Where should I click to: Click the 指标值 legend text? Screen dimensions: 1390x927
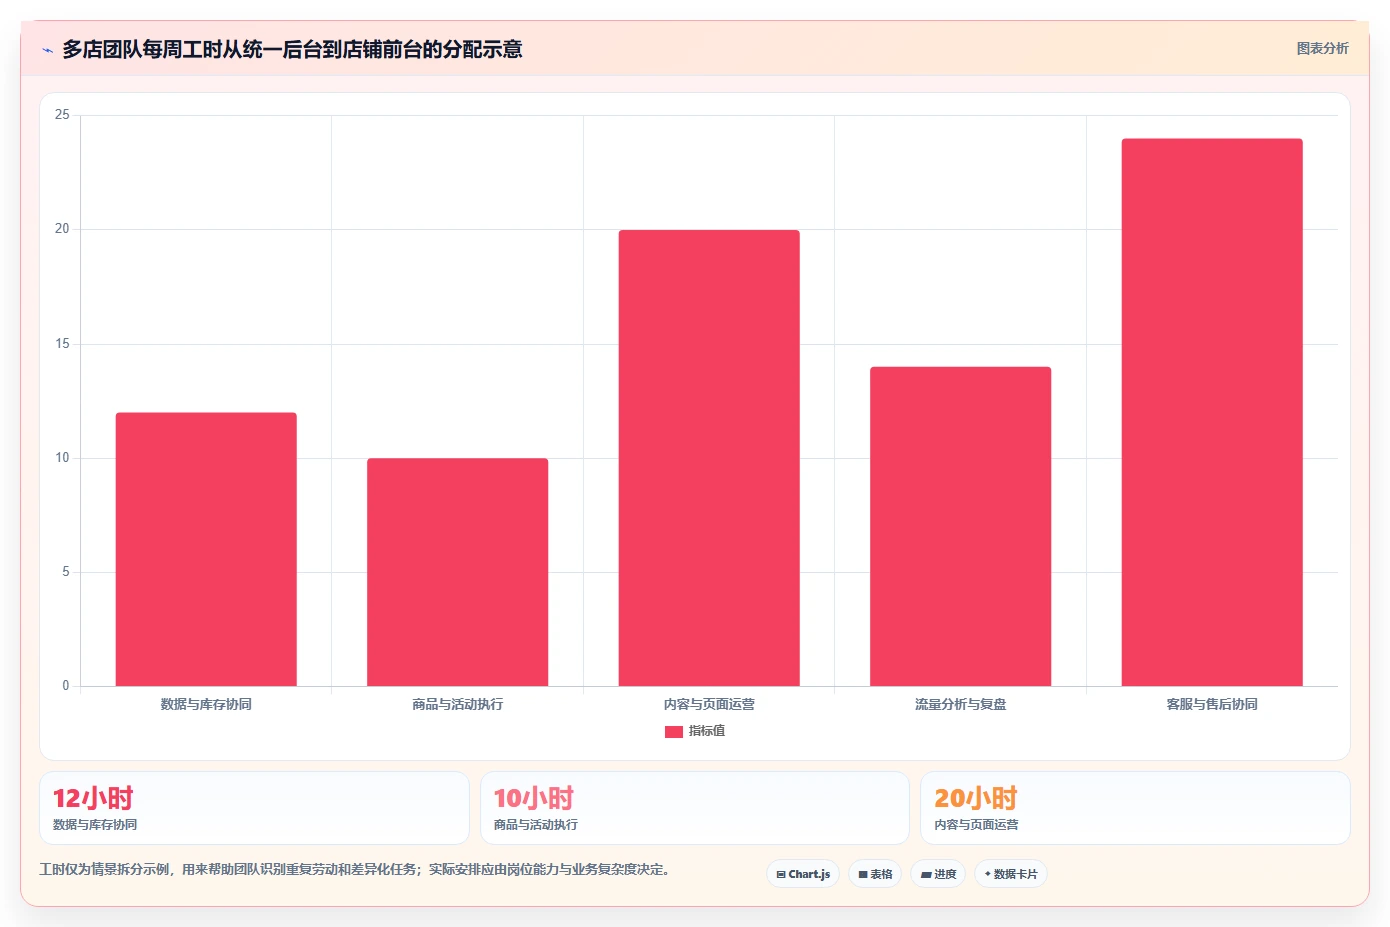[707, 731]
